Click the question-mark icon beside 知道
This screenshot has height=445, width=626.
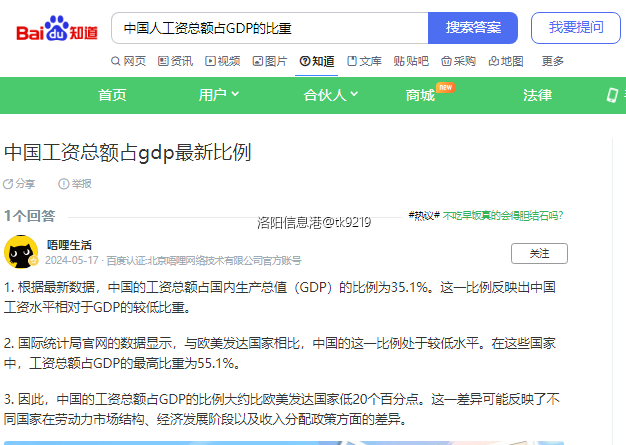coord(305,61)
